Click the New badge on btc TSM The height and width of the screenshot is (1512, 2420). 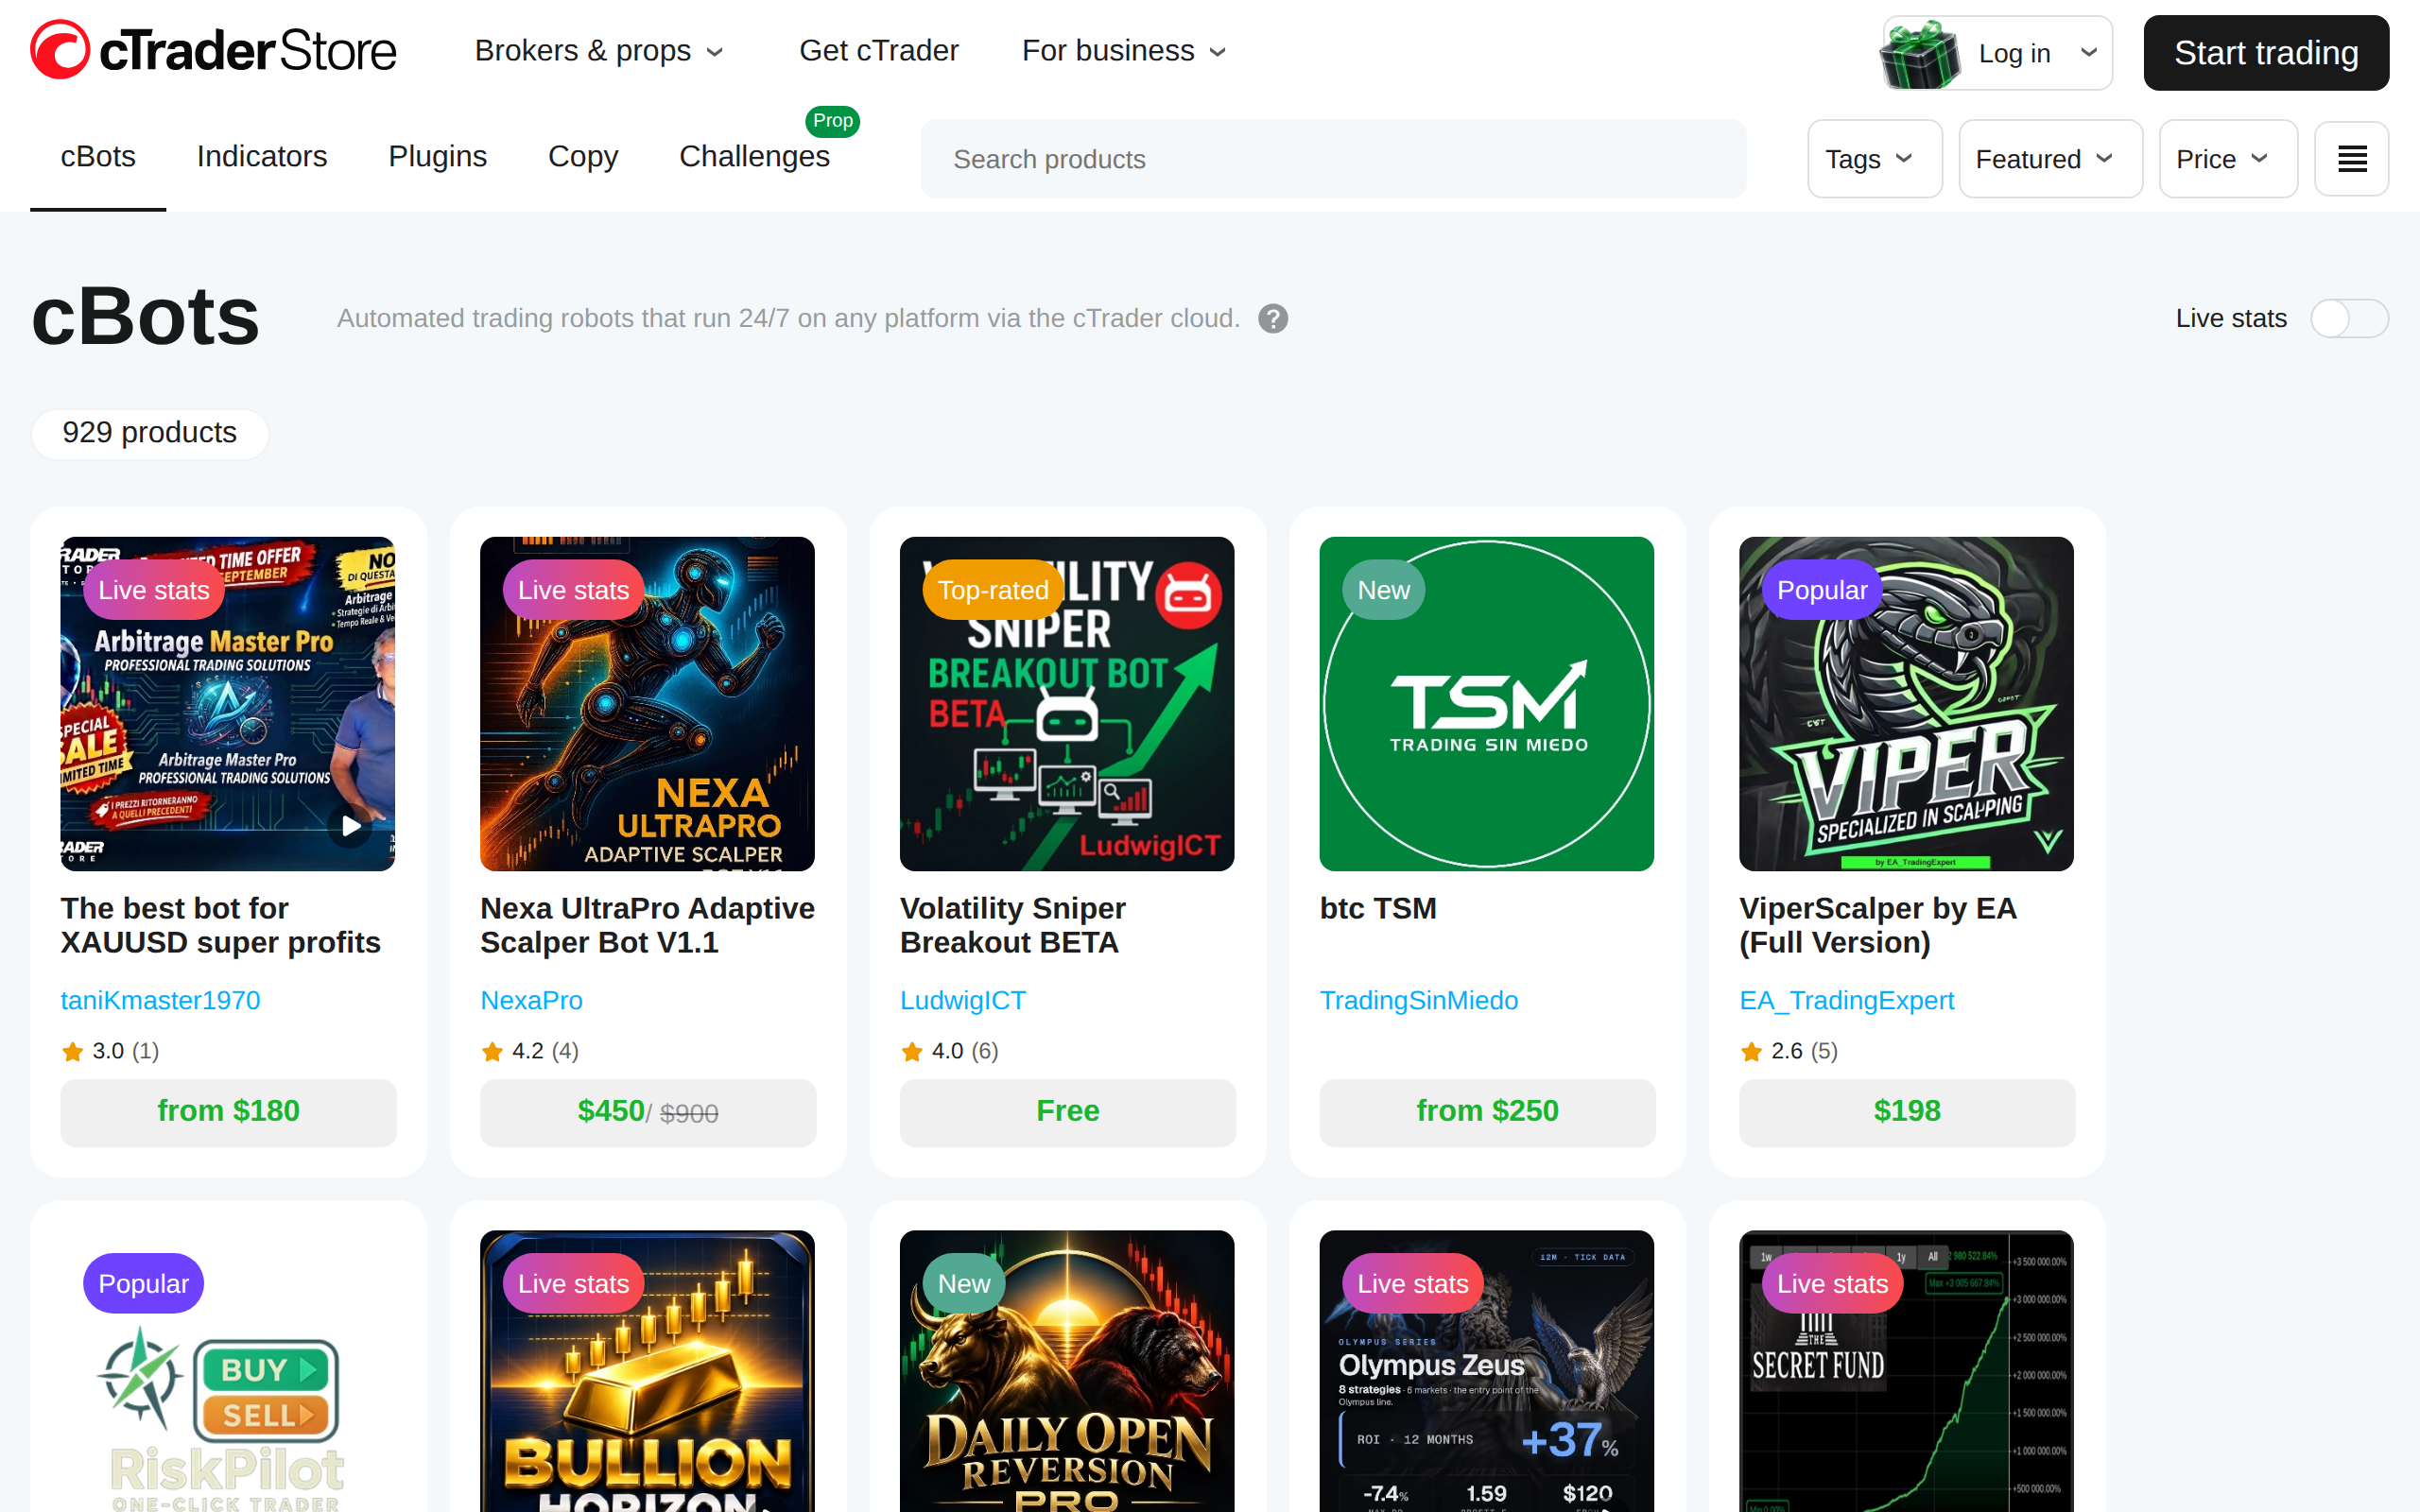click(1383, 590)
